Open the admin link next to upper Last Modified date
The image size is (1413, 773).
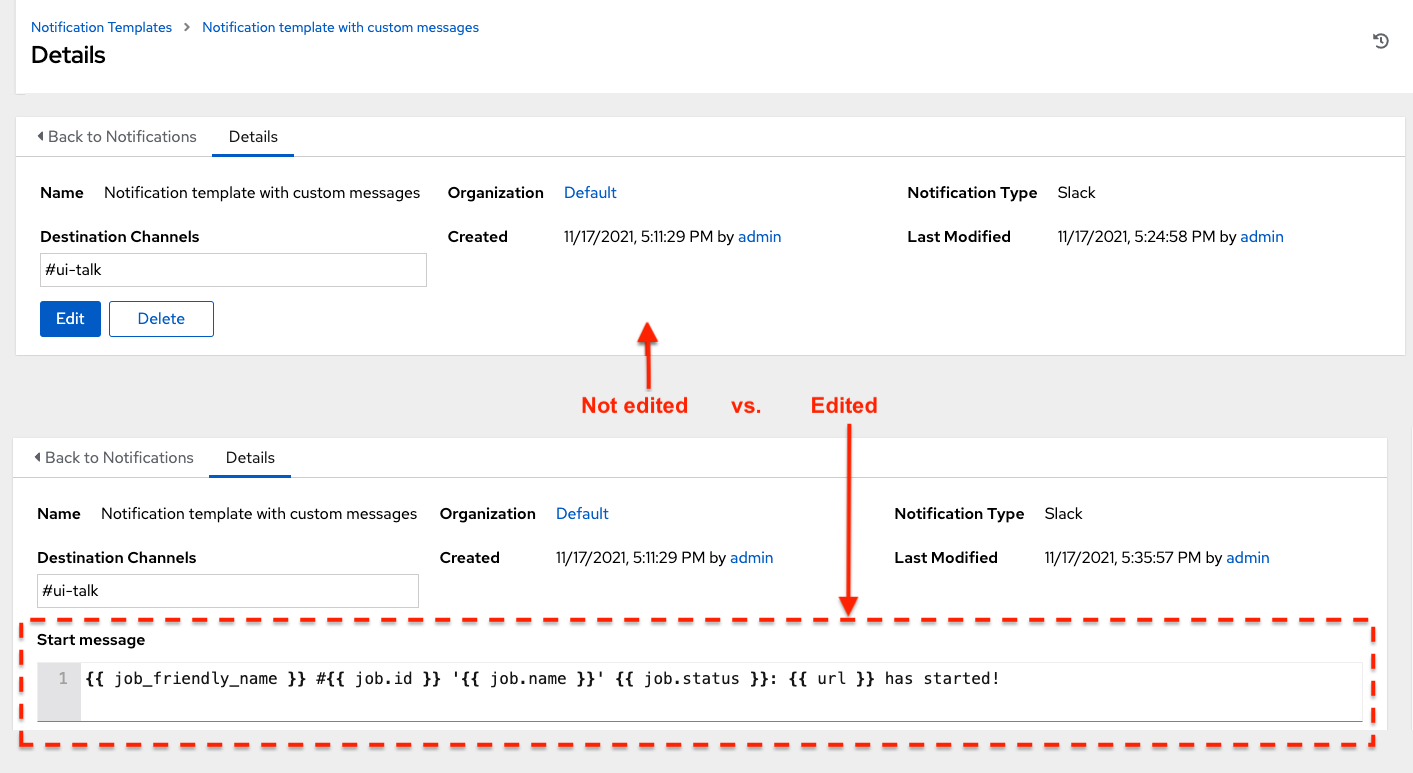click(x=1261, y=236)
